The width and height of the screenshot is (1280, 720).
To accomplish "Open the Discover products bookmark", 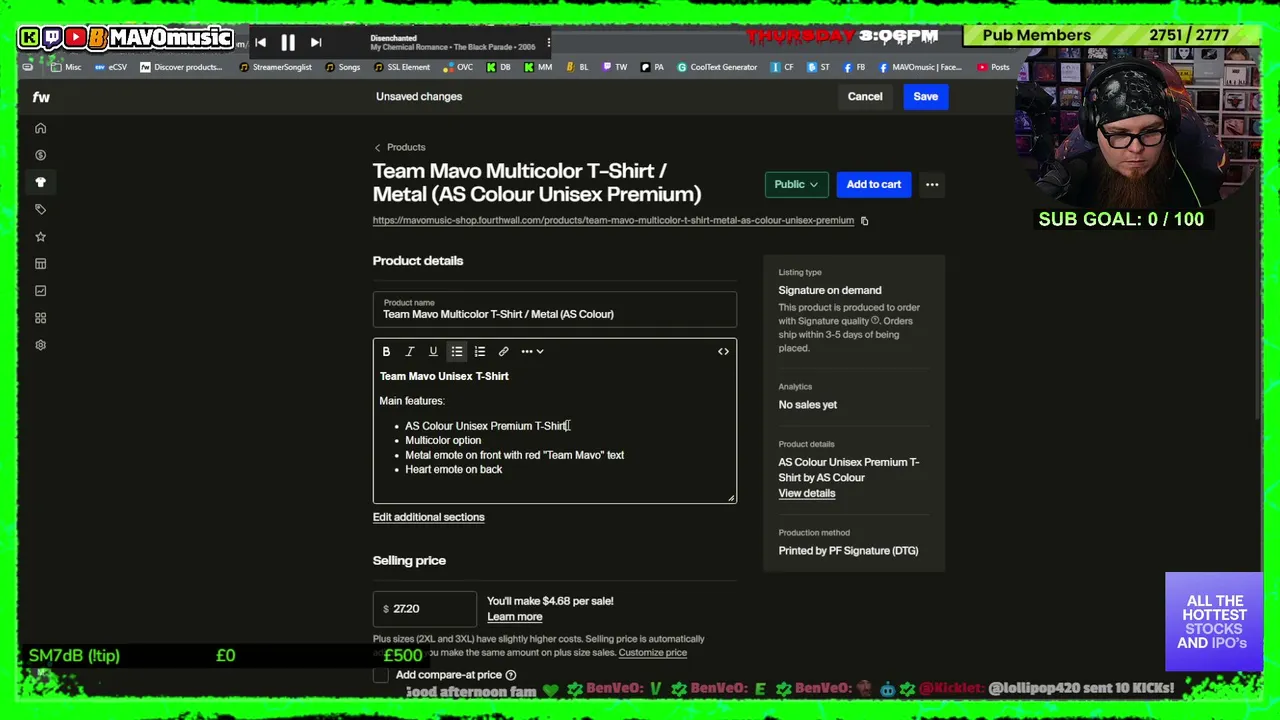I will [x=181, y=67].
